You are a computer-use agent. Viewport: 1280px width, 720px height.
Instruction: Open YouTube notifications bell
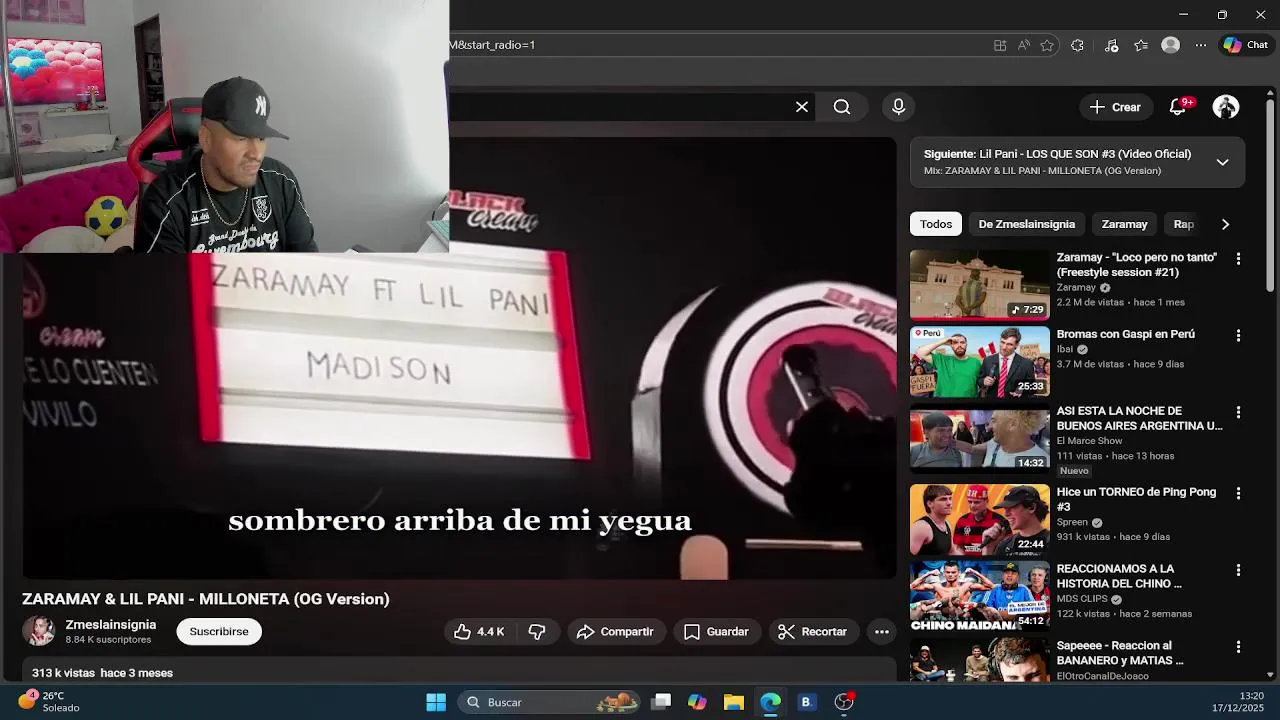pyautogui.click(x=1178, y=107)
